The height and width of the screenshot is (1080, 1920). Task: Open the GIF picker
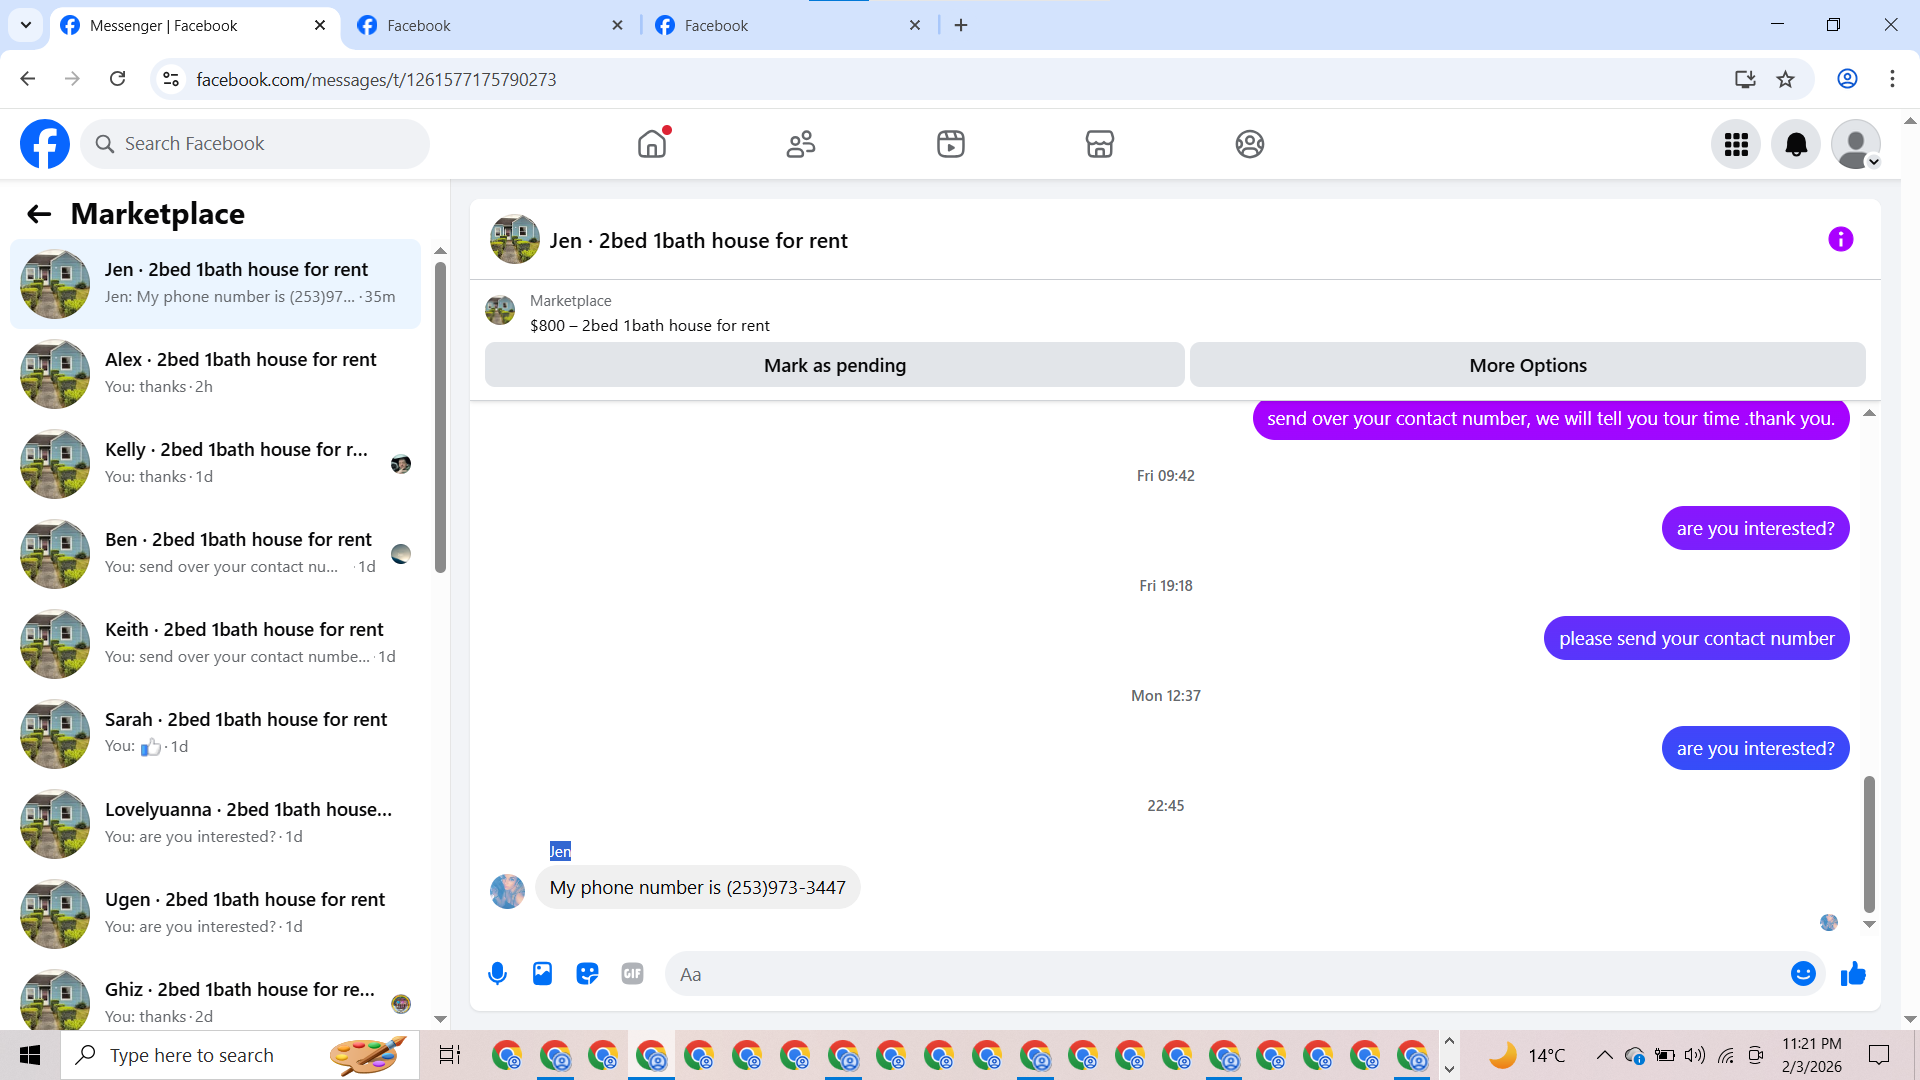(632, 974)
